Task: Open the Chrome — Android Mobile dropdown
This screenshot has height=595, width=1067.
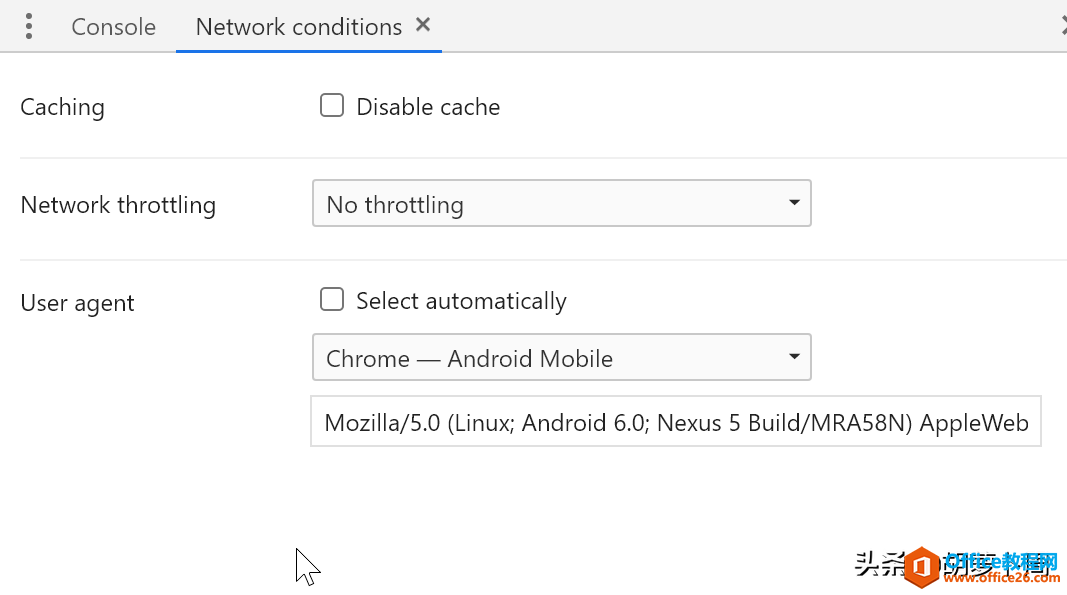Action: pyautogui.click(x=561, y=358)
